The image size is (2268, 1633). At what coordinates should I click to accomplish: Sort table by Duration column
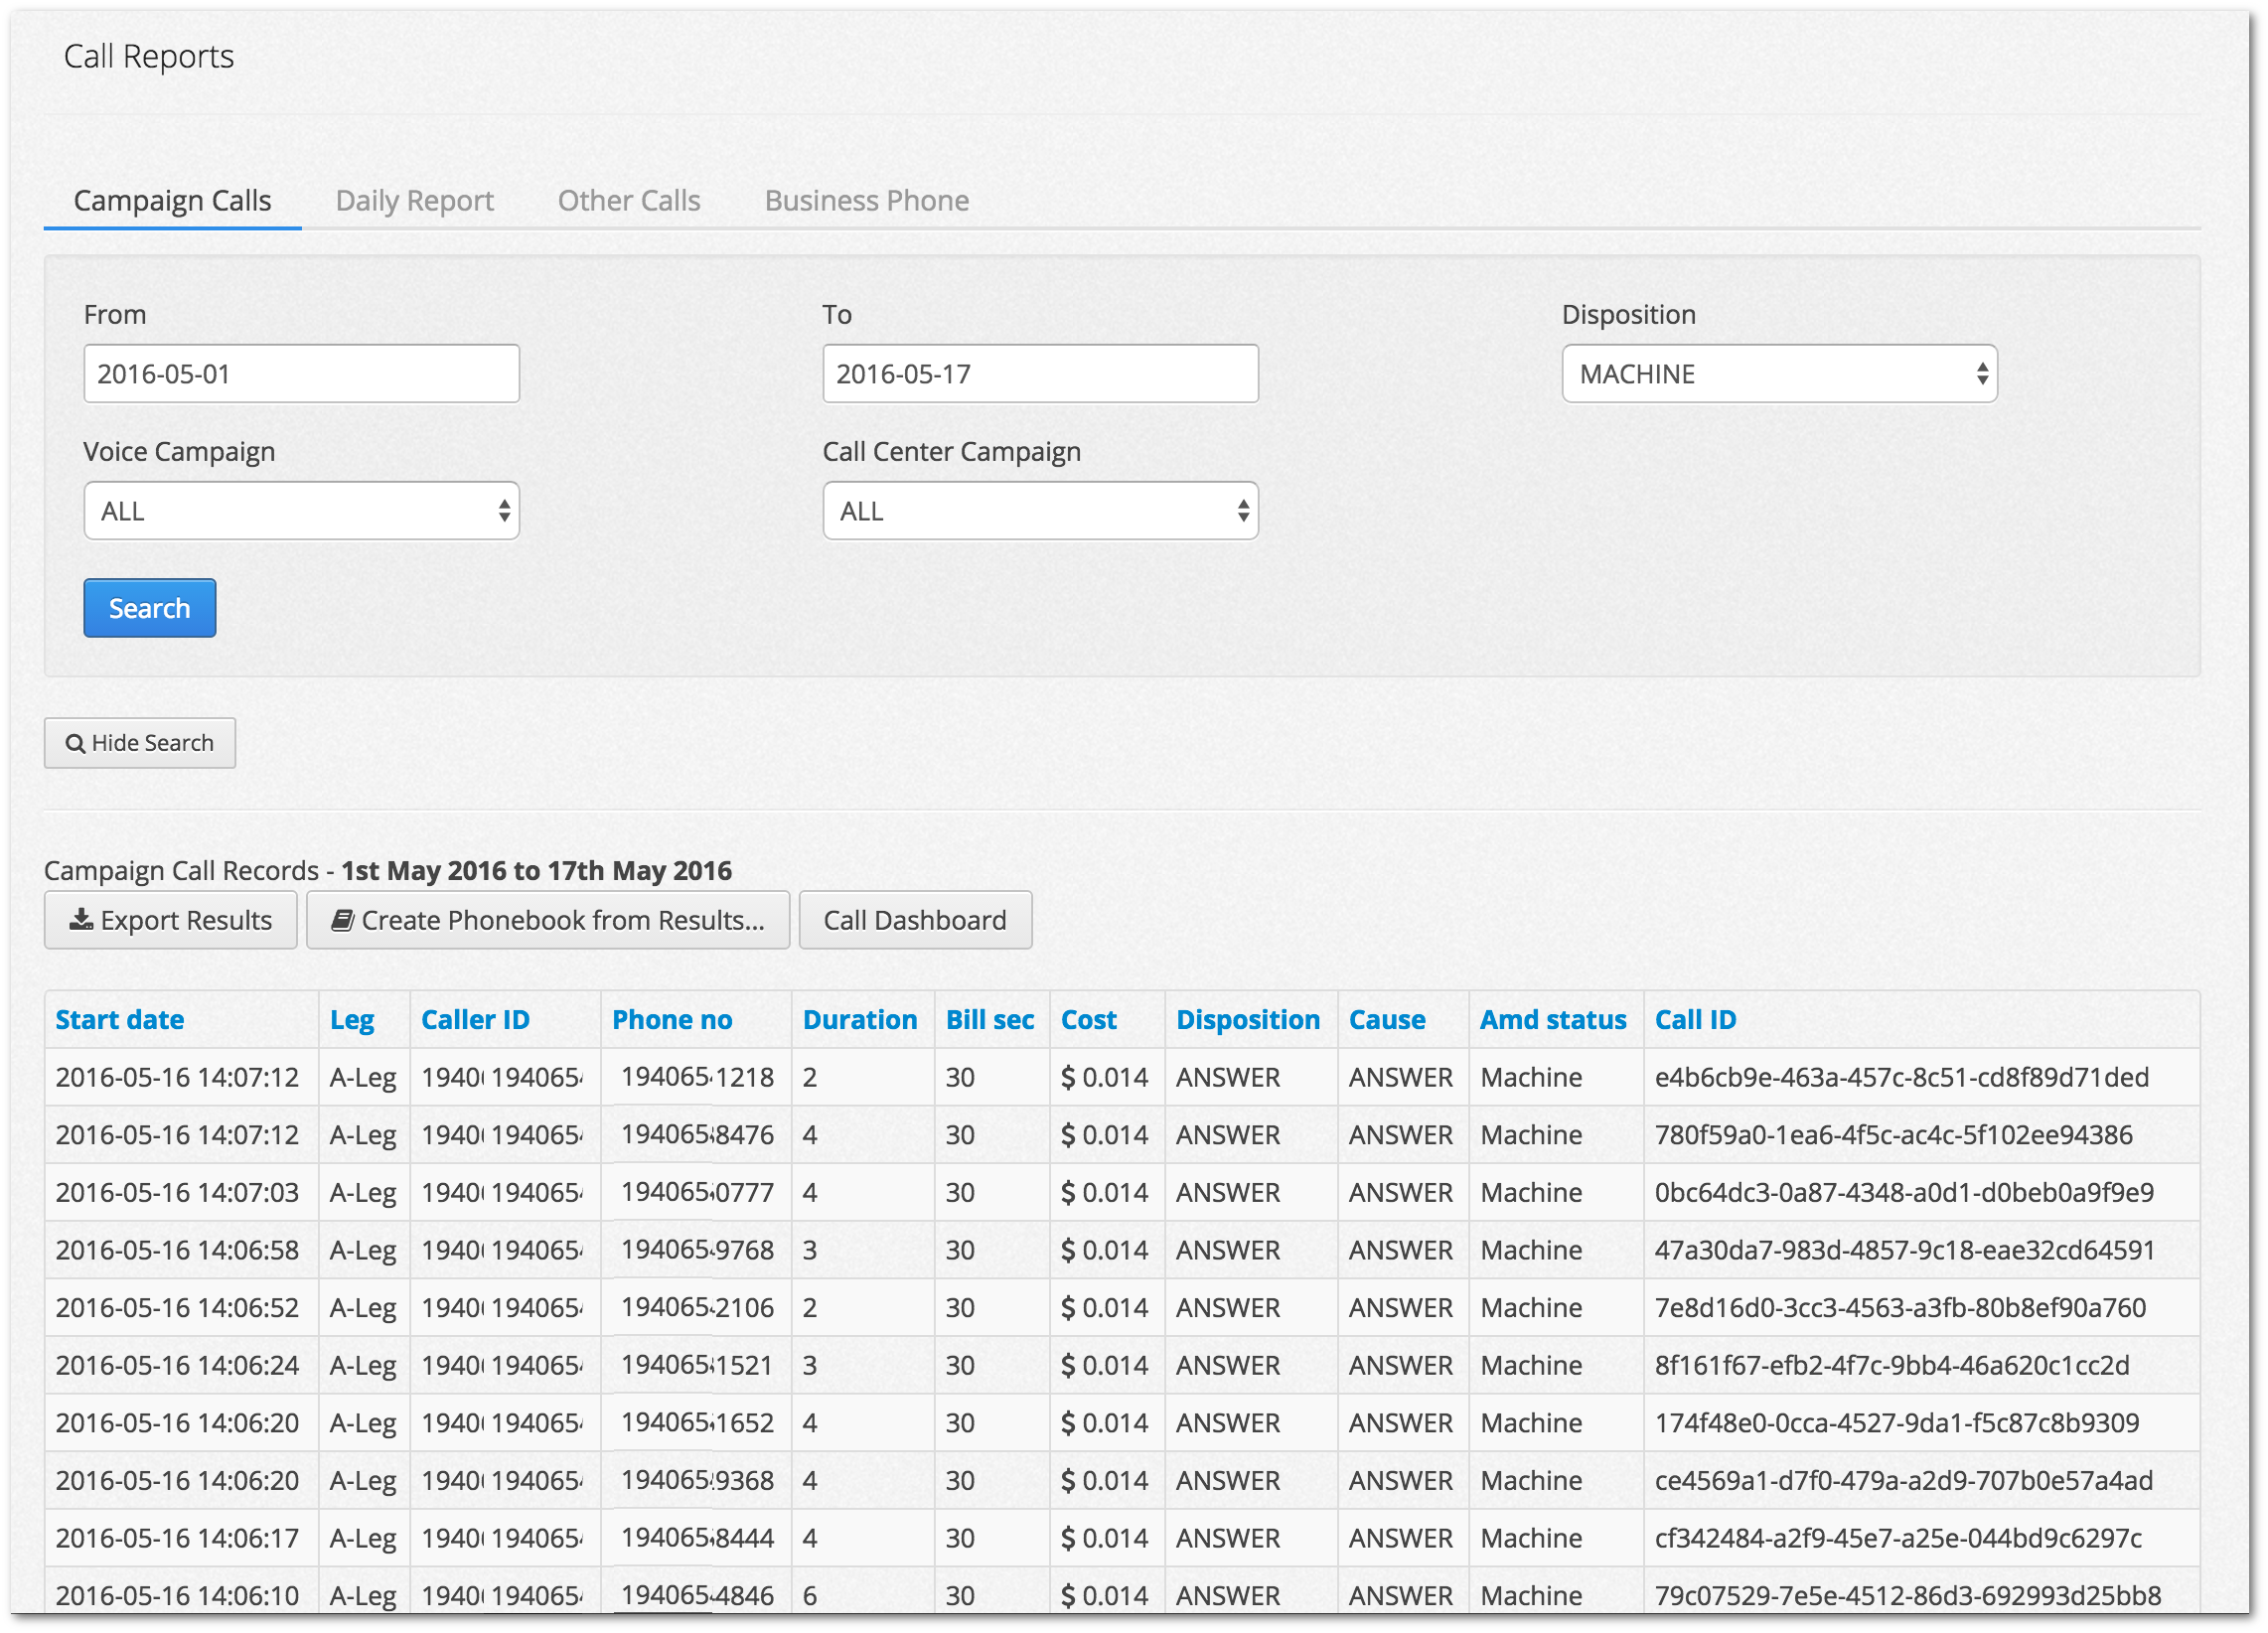pos(859,1020)
